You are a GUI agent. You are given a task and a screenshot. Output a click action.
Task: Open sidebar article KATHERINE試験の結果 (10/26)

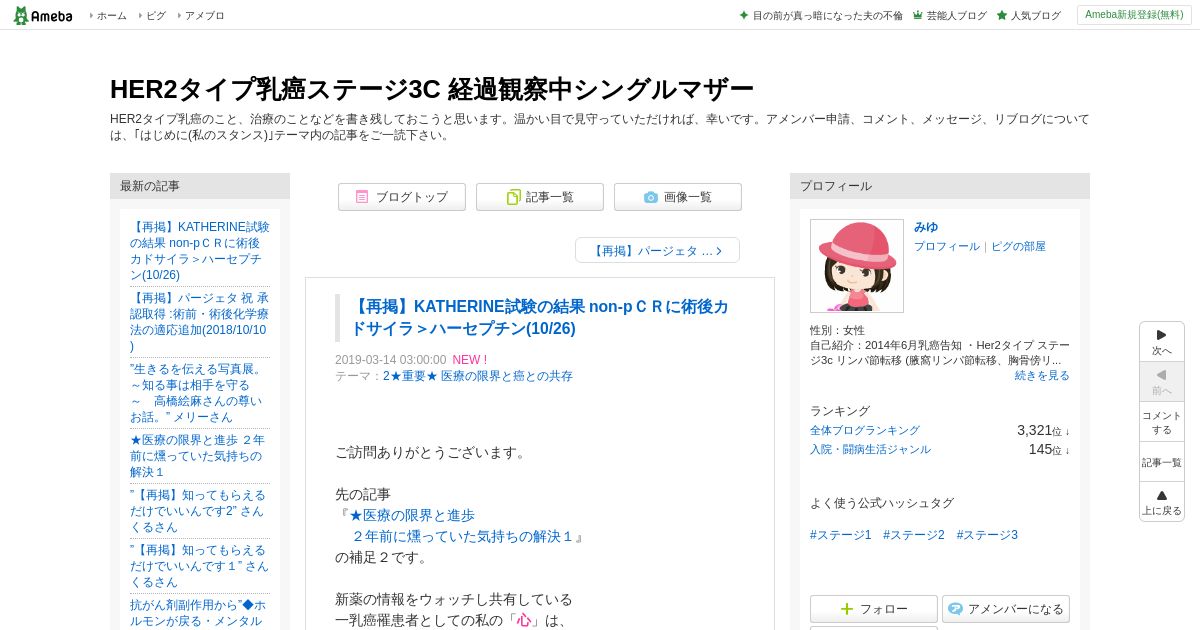click(200, 251)
